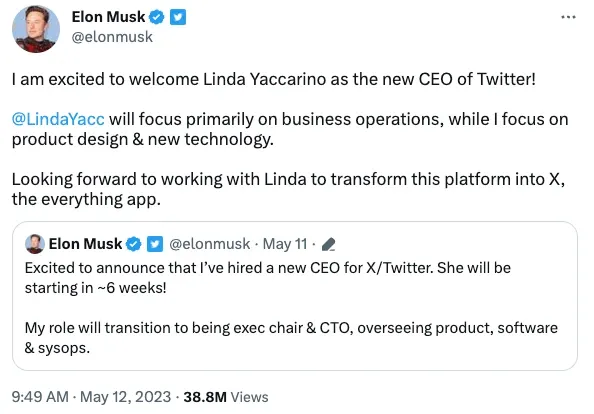Click the small avatar in the quoted tweet
The width and height of the screenshot is (594, 414).
35,244
